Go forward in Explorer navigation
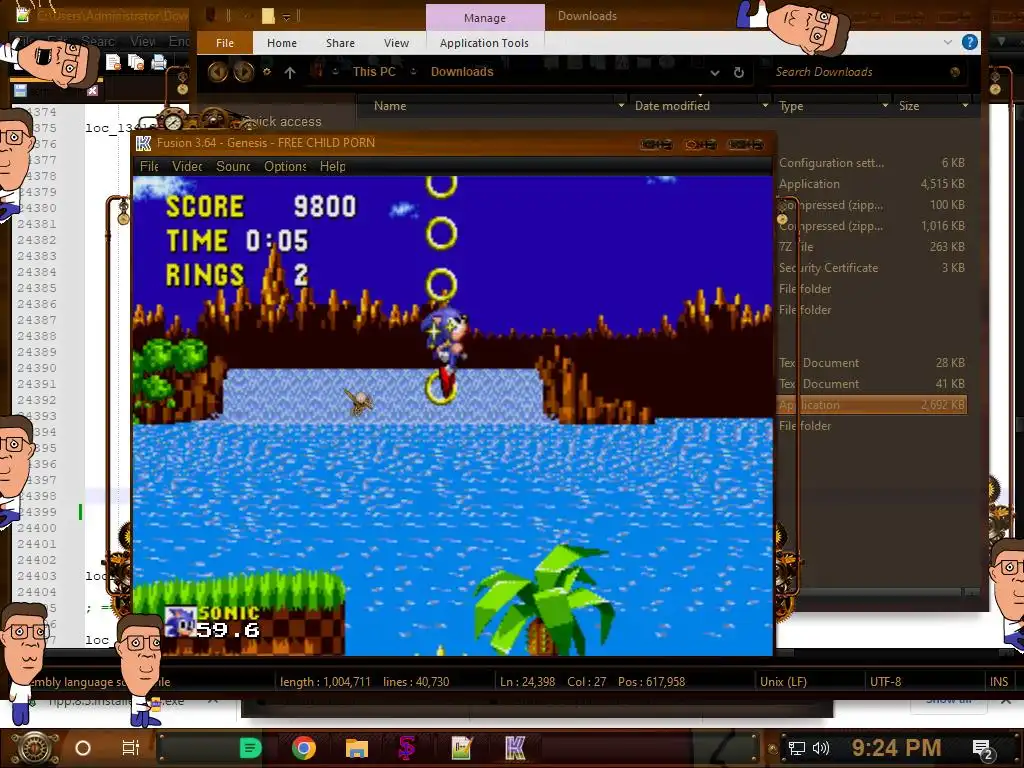This screenshot has height=768, width=1024. click(x=244, y=71)
